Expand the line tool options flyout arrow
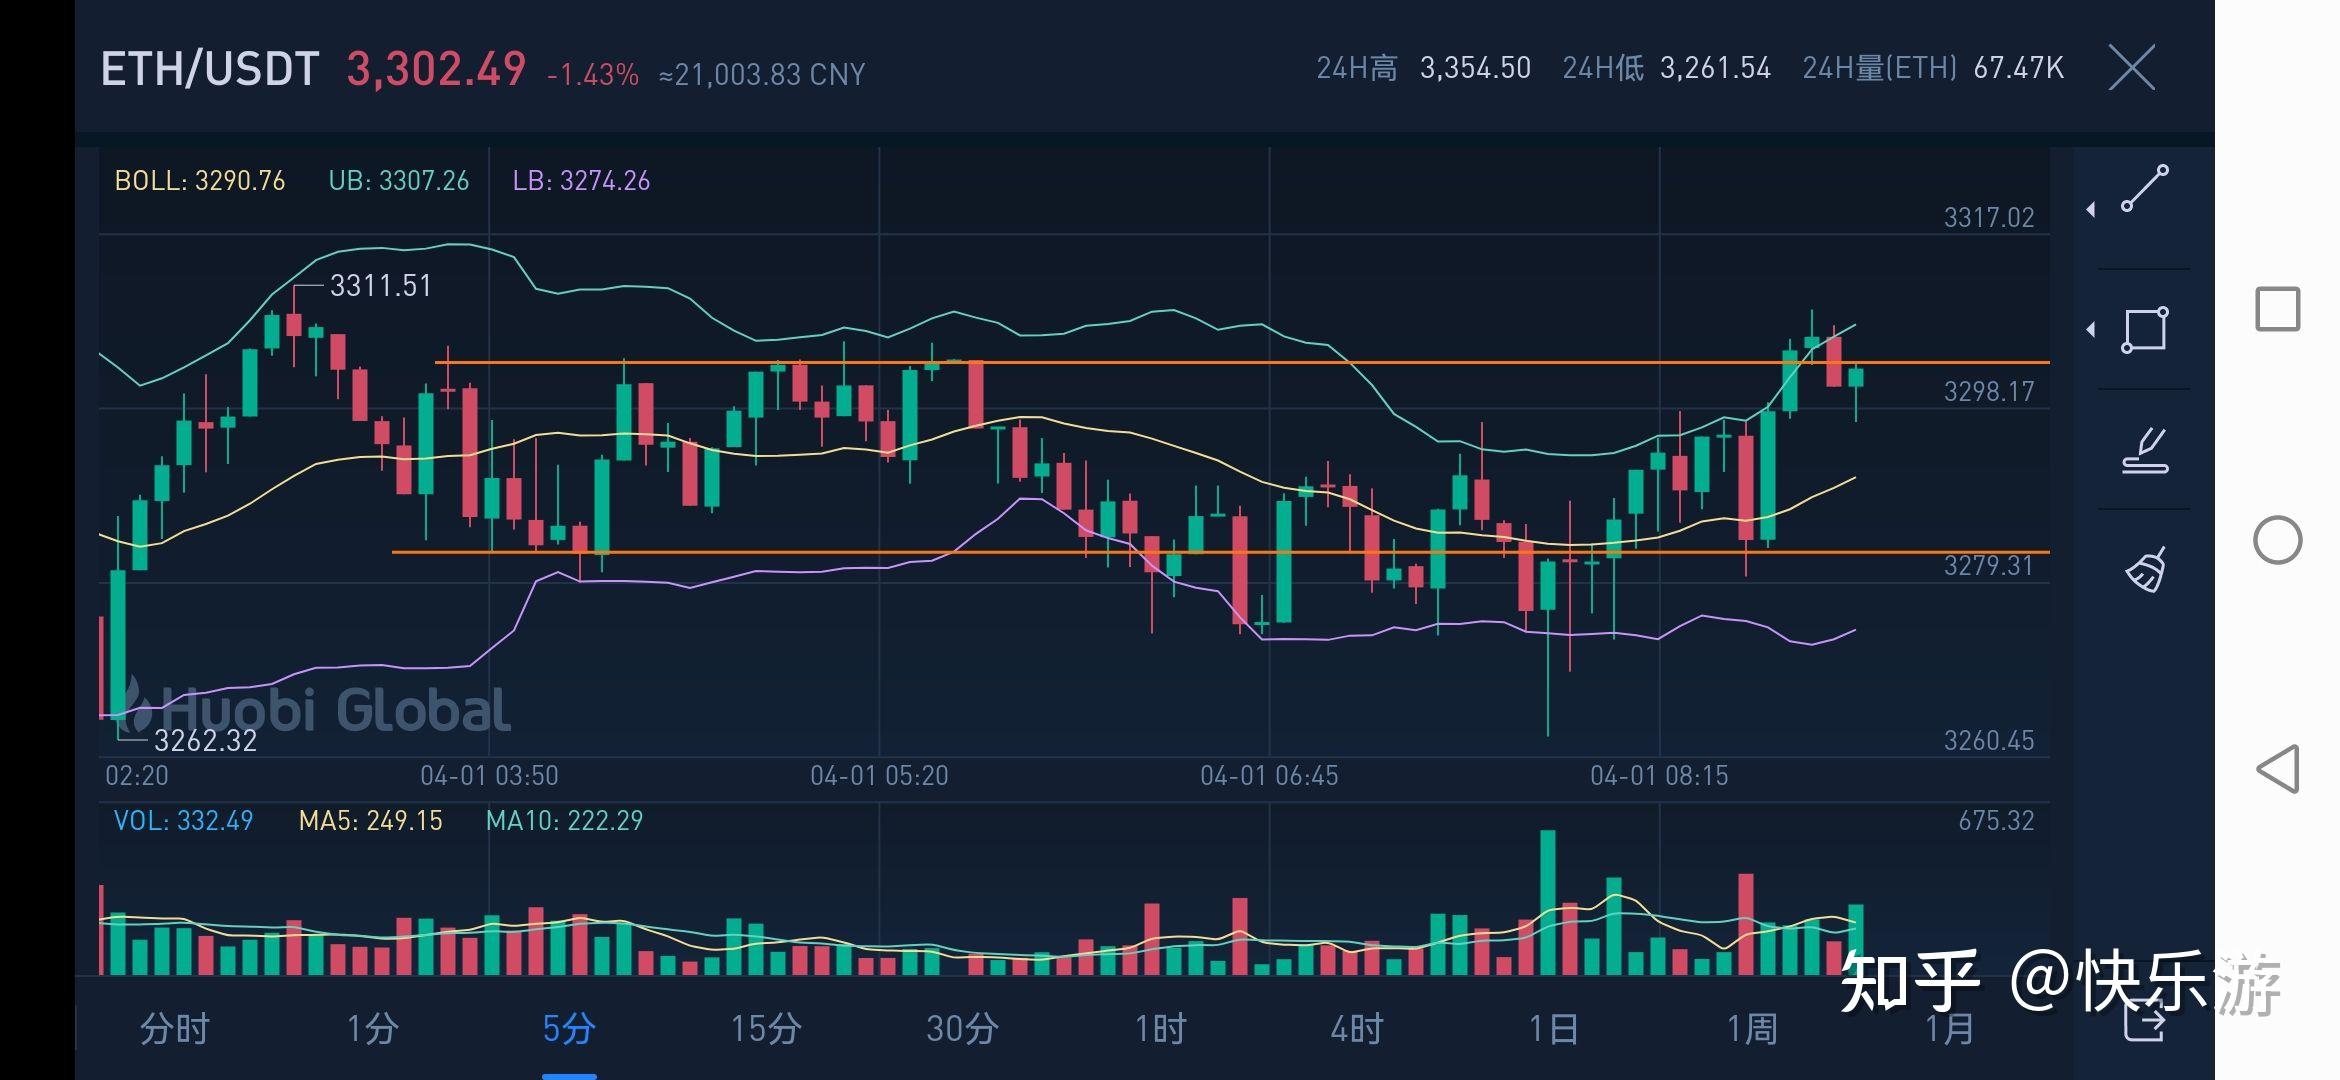The width and height of the screenshot is (2340, 1080). (2092, 209)
